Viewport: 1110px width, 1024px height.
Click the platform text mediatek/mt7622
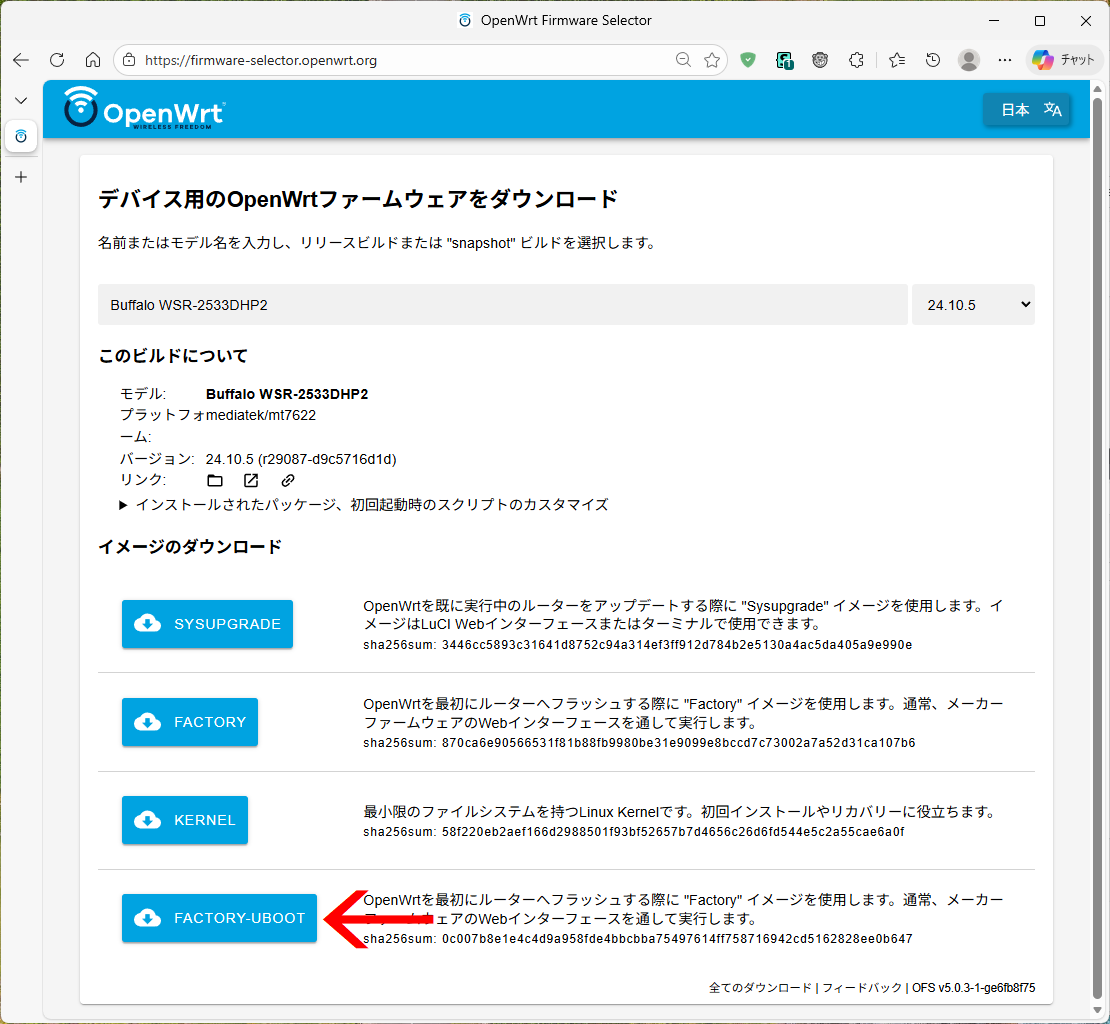point(261,415)
